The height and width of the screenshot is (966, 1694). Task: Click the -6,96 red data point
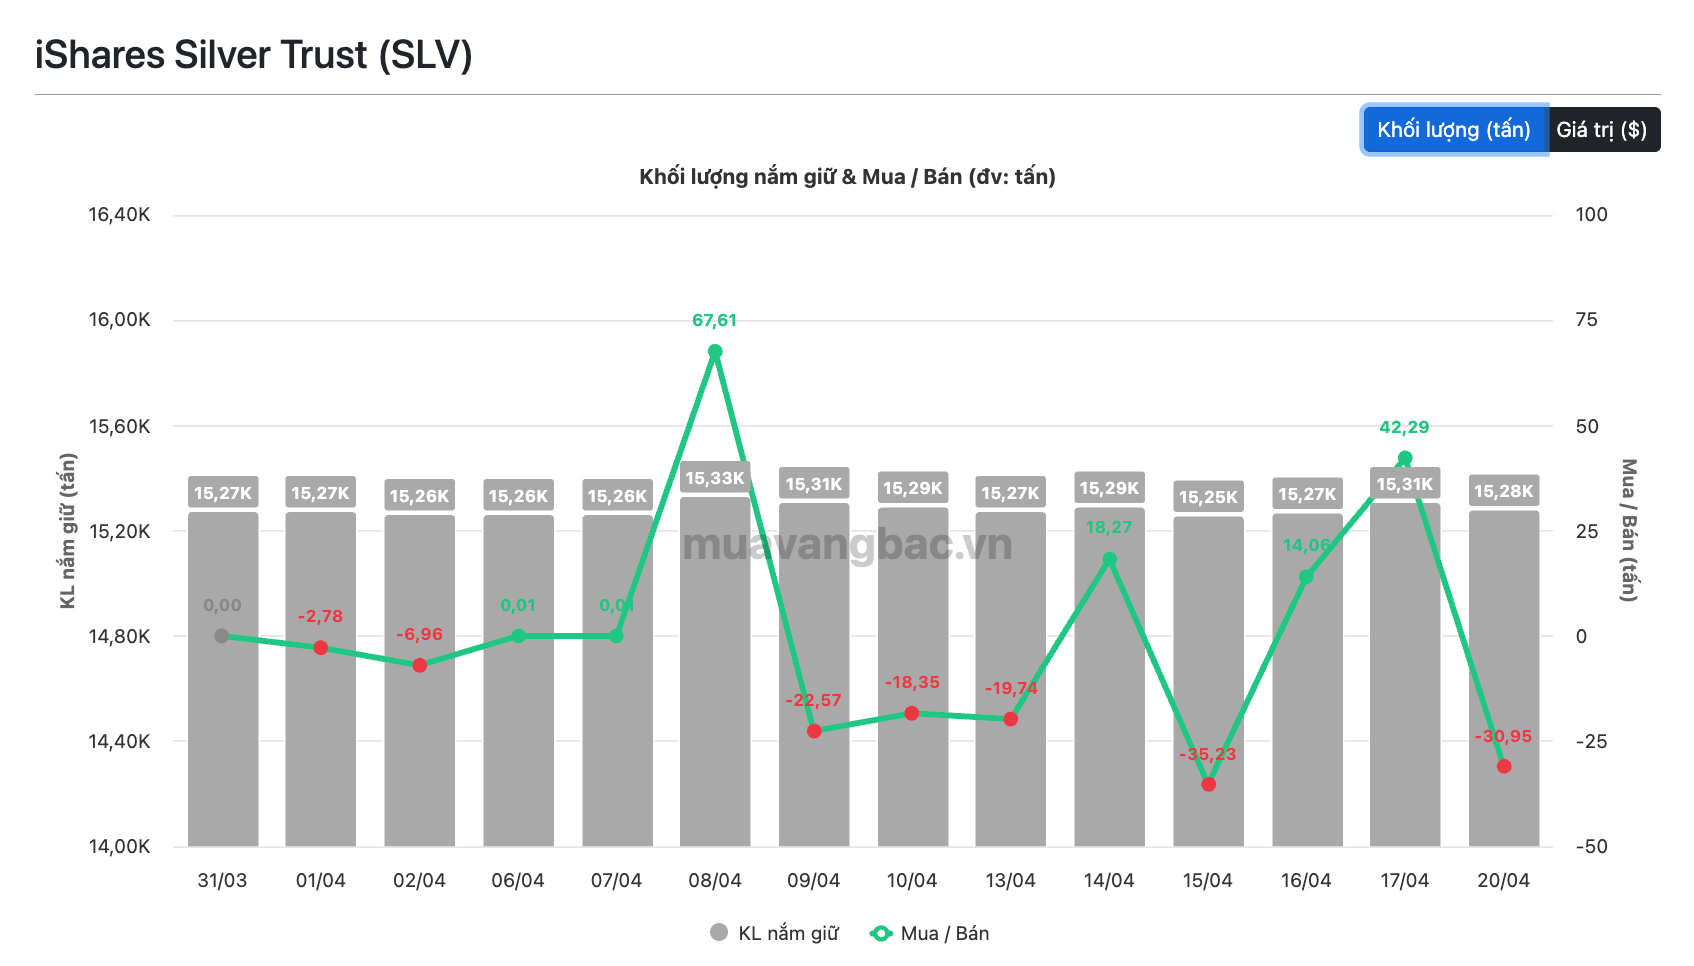coord(420,665)
